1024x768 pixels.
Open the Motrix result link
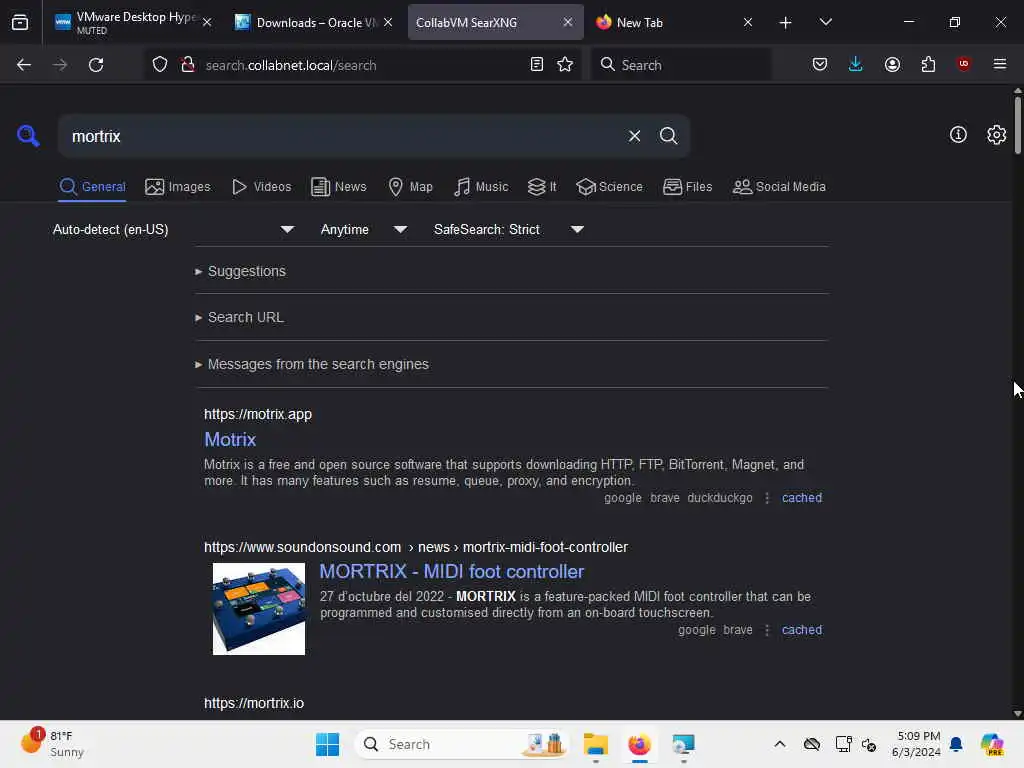230,440
